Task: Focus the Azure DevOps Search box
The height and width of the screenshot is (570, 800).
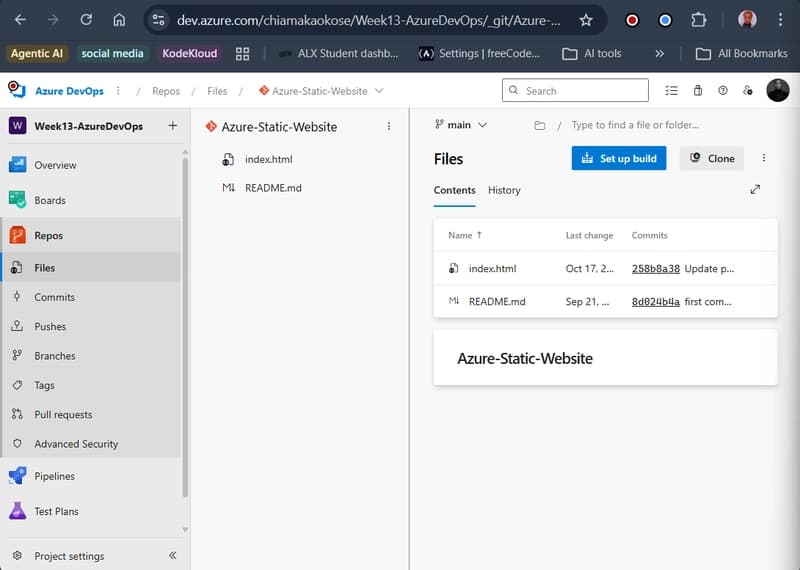Action: click(x=575, y=90)
